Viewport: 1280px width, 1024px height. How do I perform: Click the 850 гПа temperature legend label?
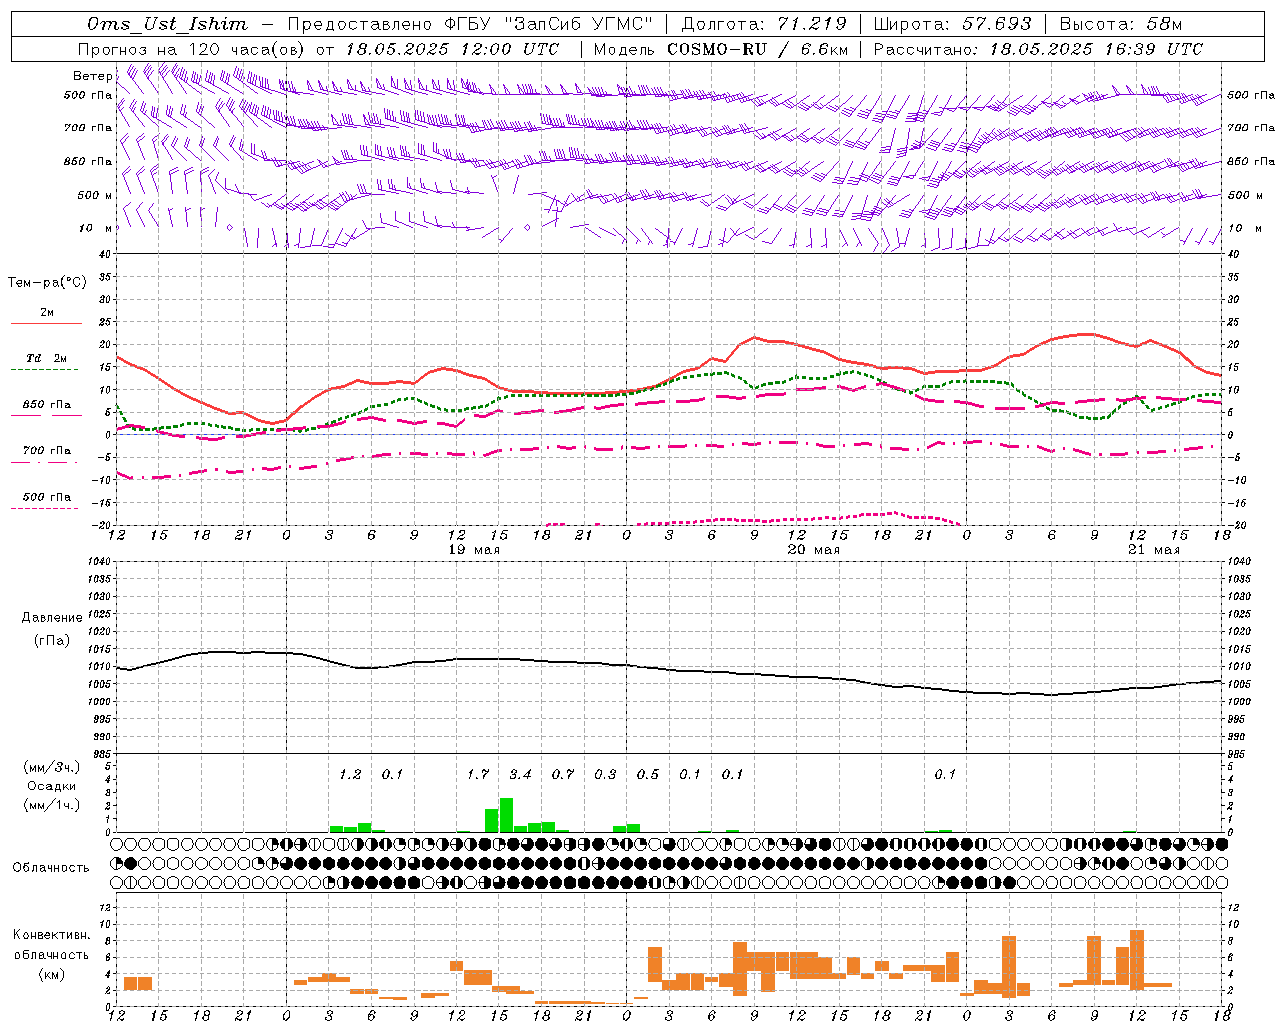(x=47, y=405)
